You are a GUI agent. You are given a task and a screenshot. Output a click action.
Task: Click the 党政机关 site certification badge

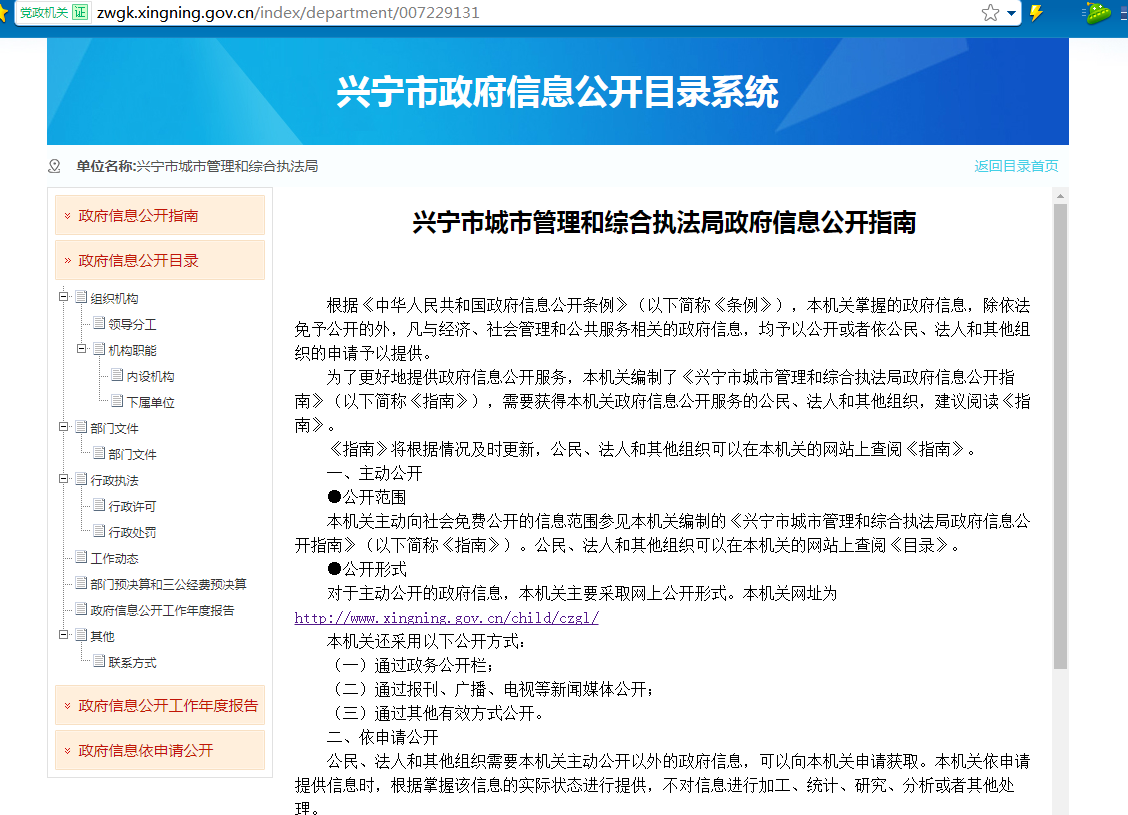pyautogui.click(x=53, y=12)
